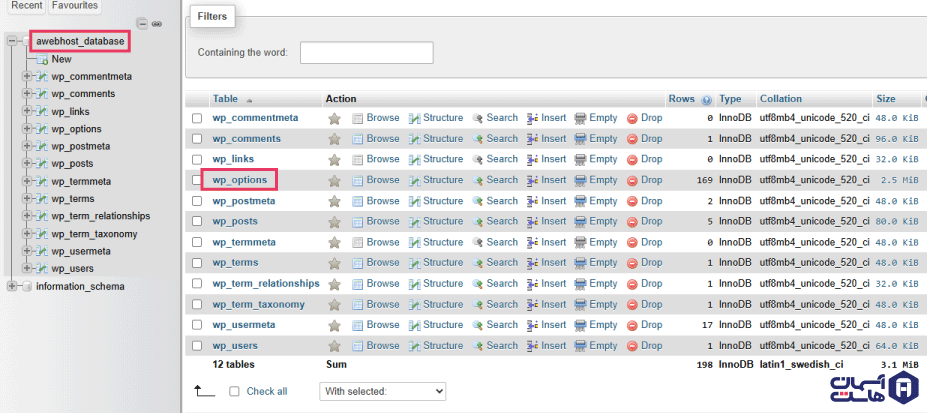This screenshot has width=927, height=413.
Task: Click the Structure icon for wp_posts row
Action: click(414, 222)
